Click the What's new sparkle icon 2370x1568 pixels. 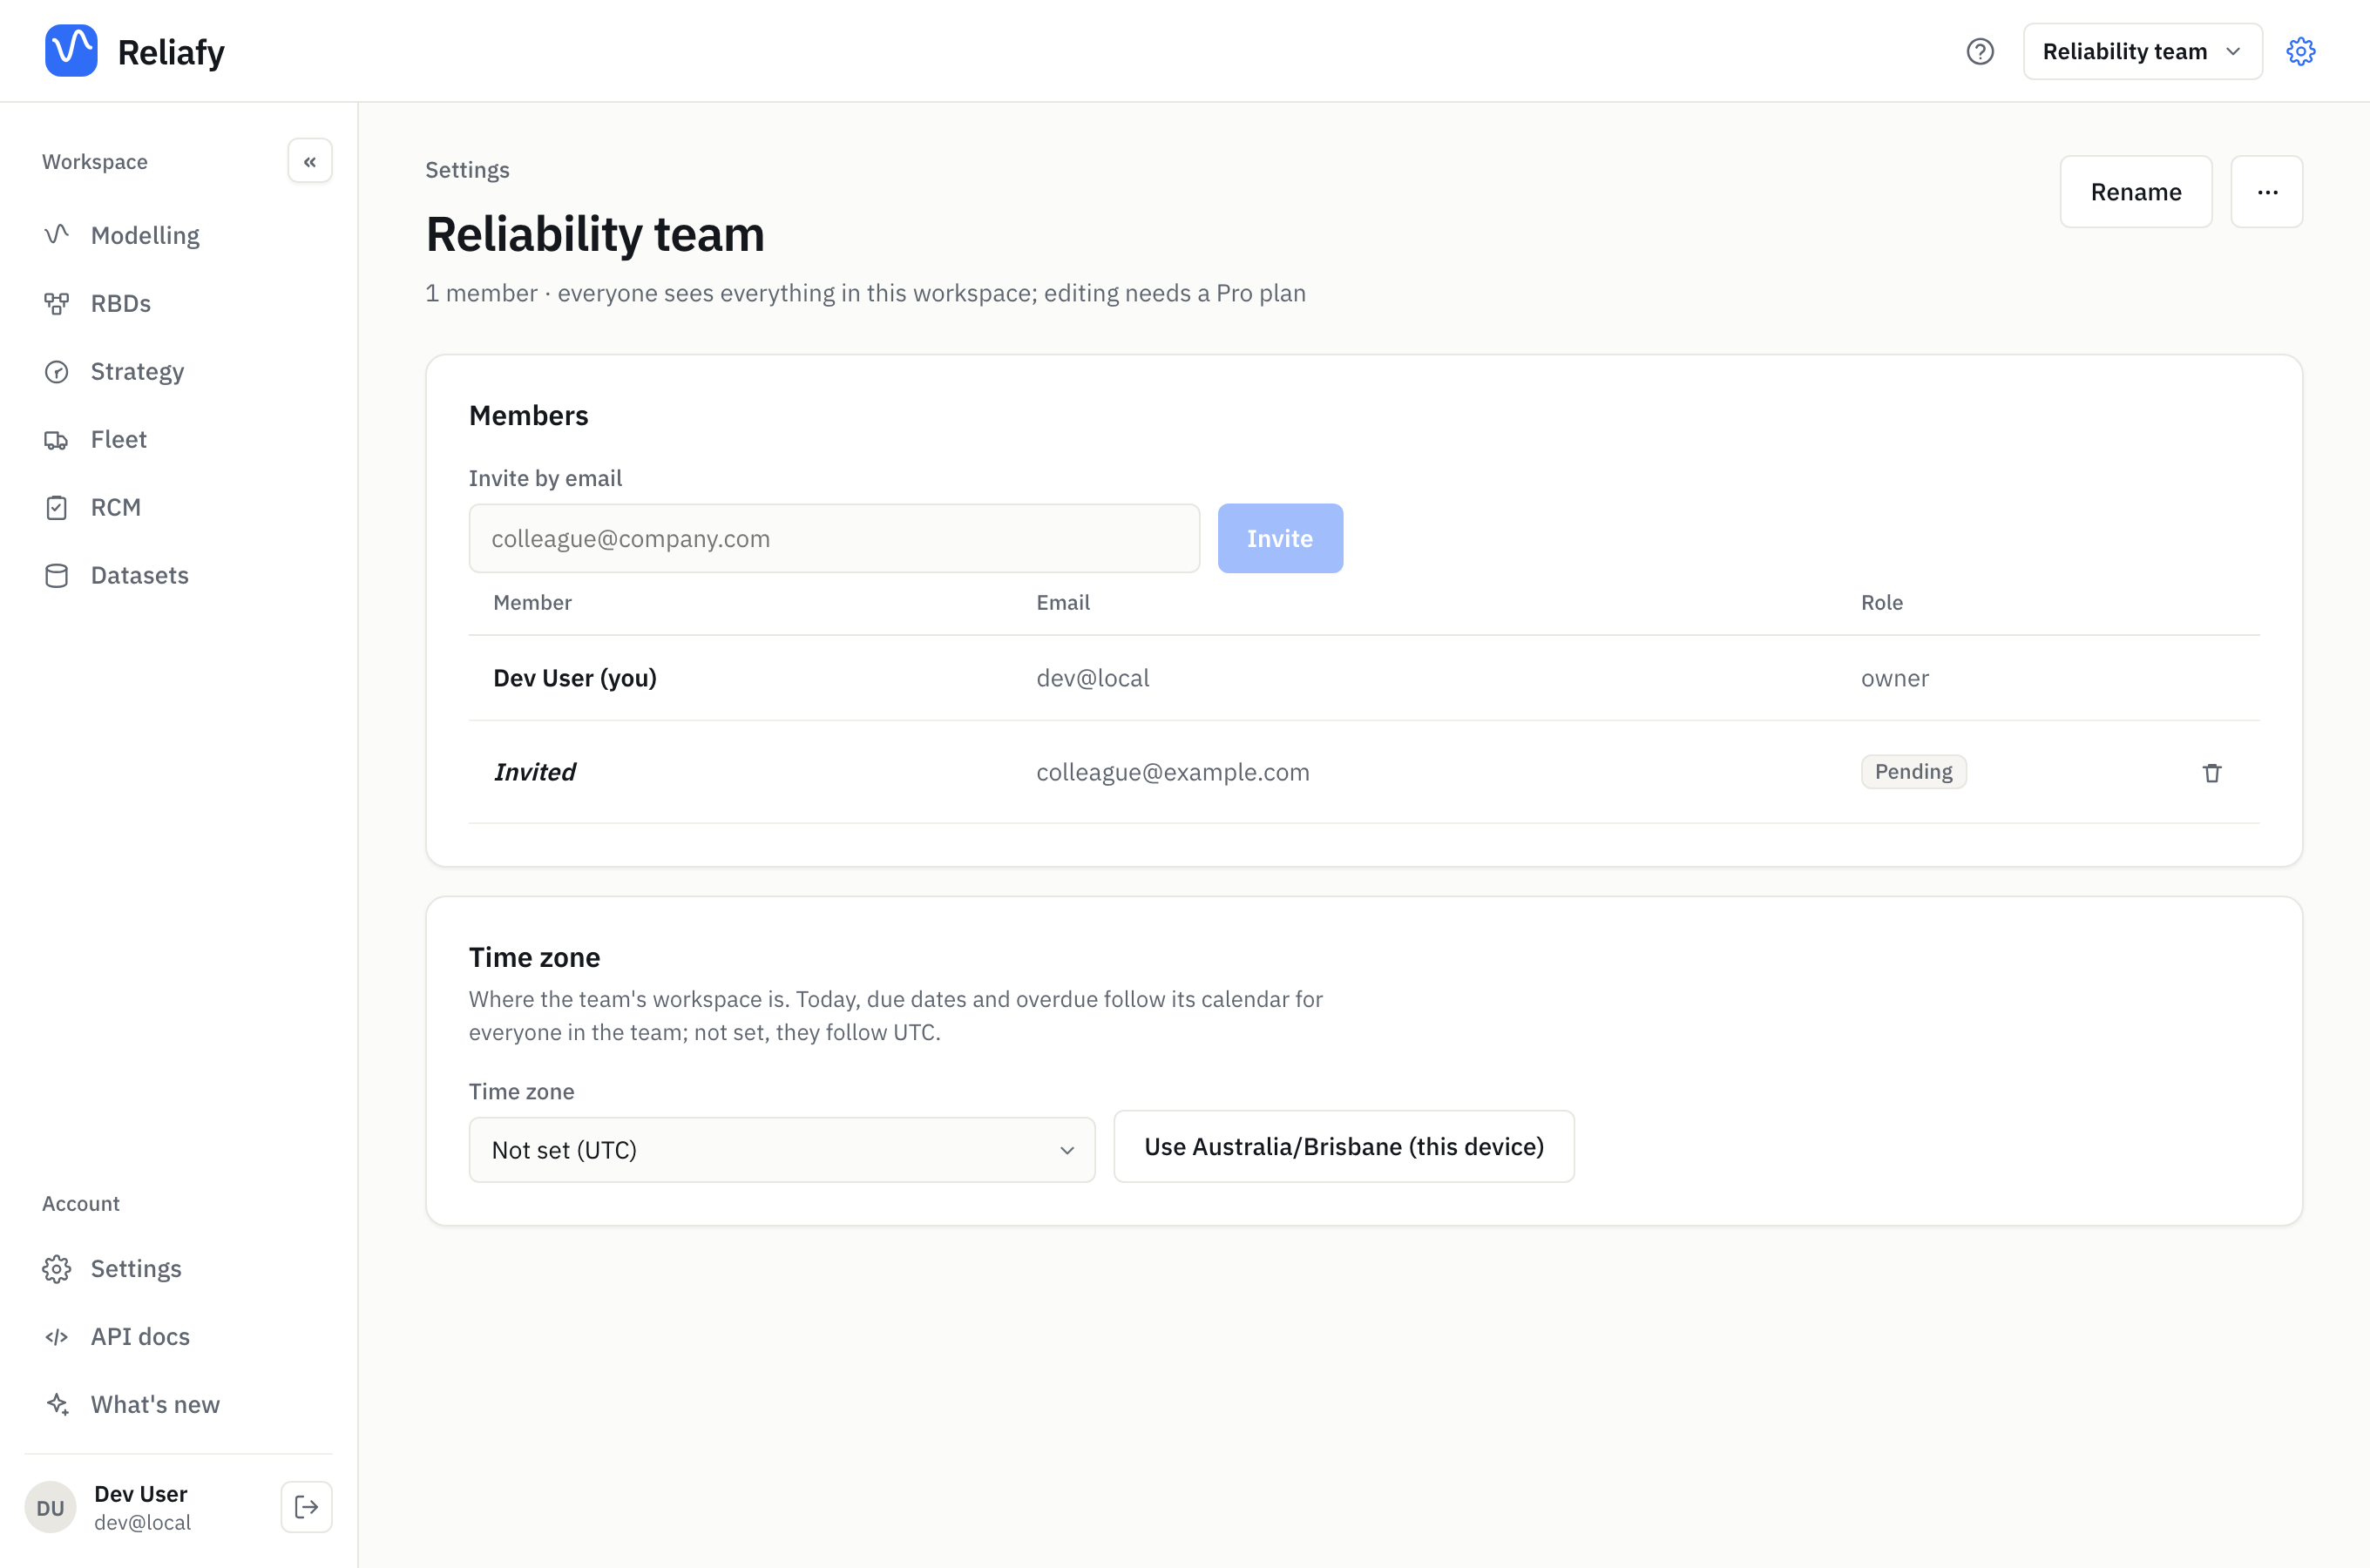pyautogui.click(x=57, y=1404)
